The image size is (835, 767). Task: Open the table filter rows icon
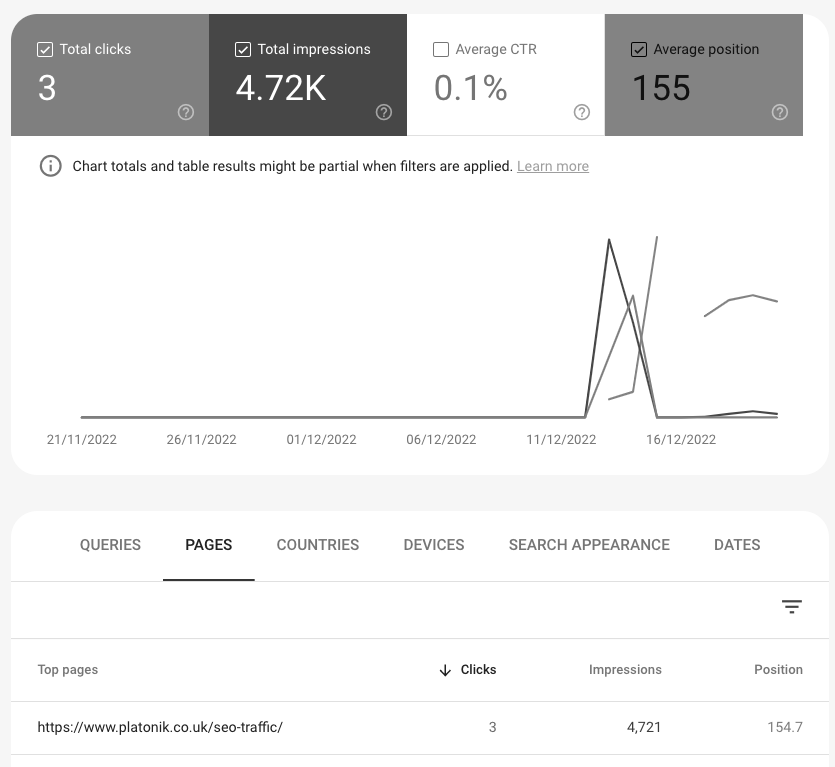tap(792, 607)
